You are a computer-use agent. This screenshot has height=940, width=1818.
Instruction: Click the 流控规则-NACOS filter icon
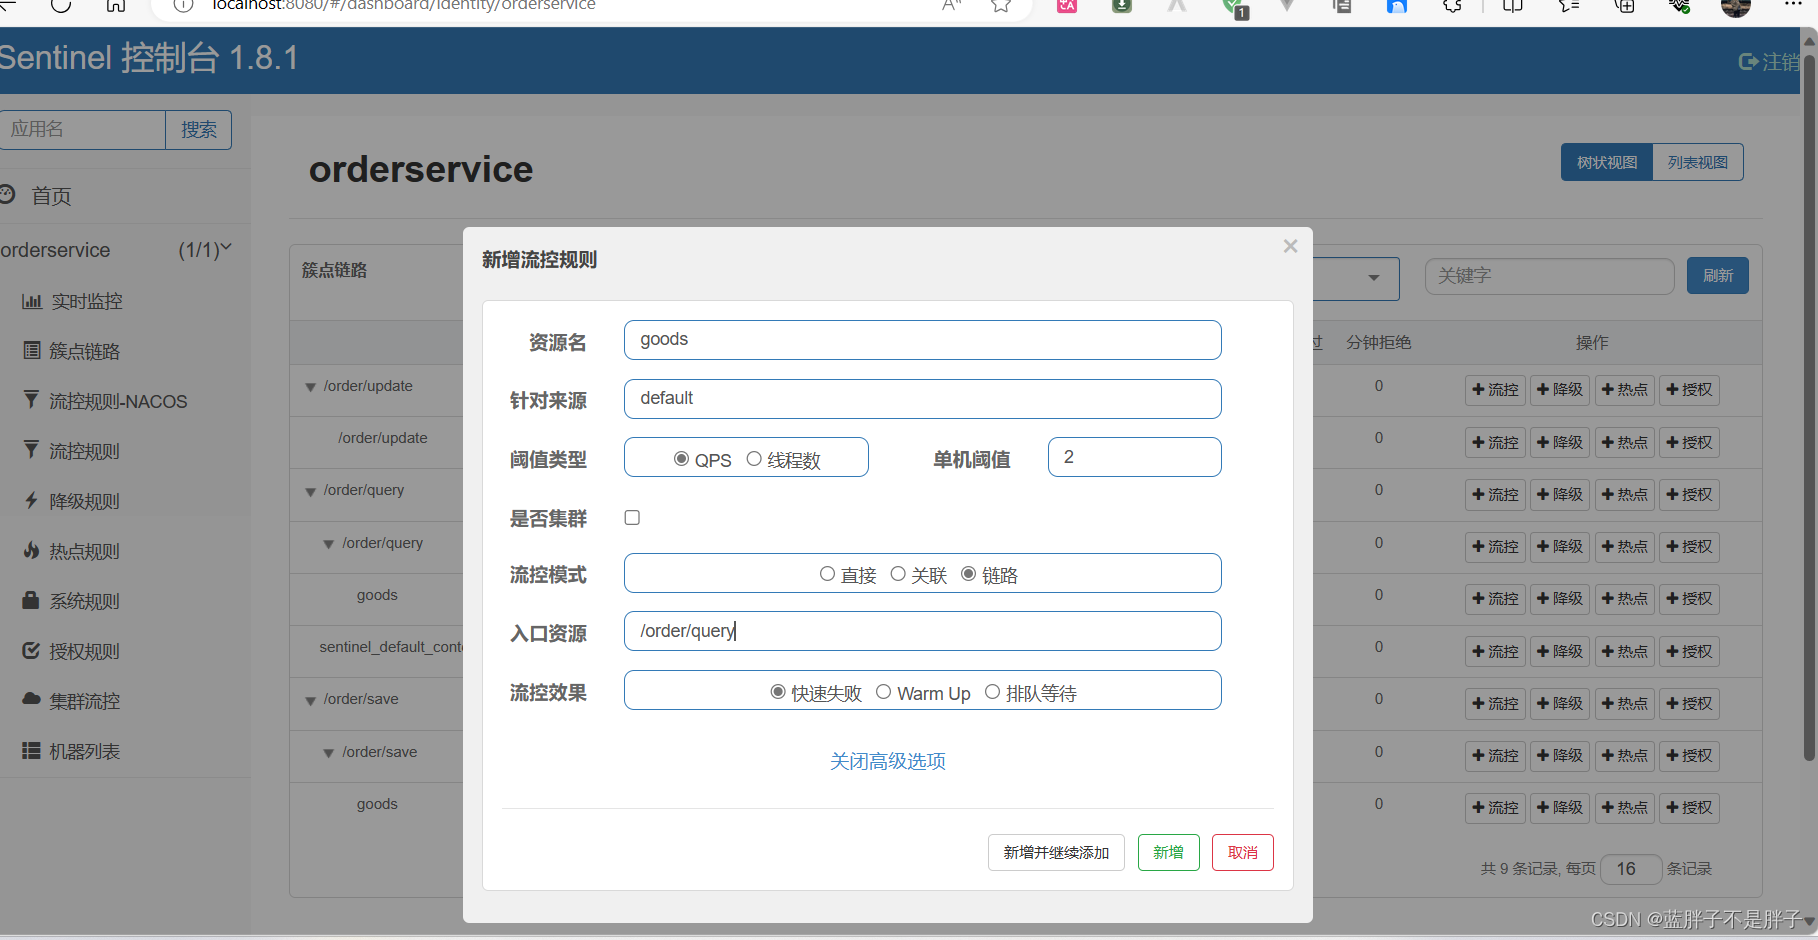(x=32, y=400)
